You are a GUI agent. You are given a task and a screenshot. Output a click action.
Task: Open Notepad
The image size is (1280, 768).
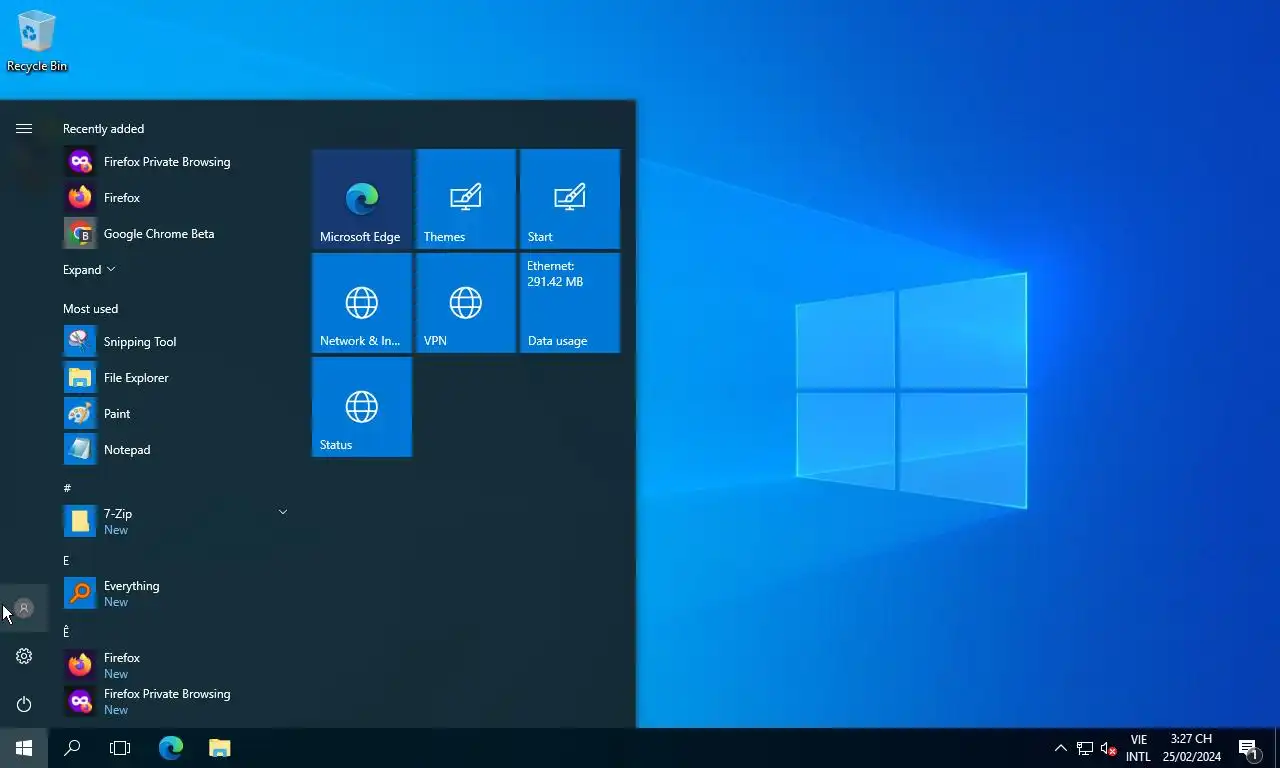pos(176,450)
